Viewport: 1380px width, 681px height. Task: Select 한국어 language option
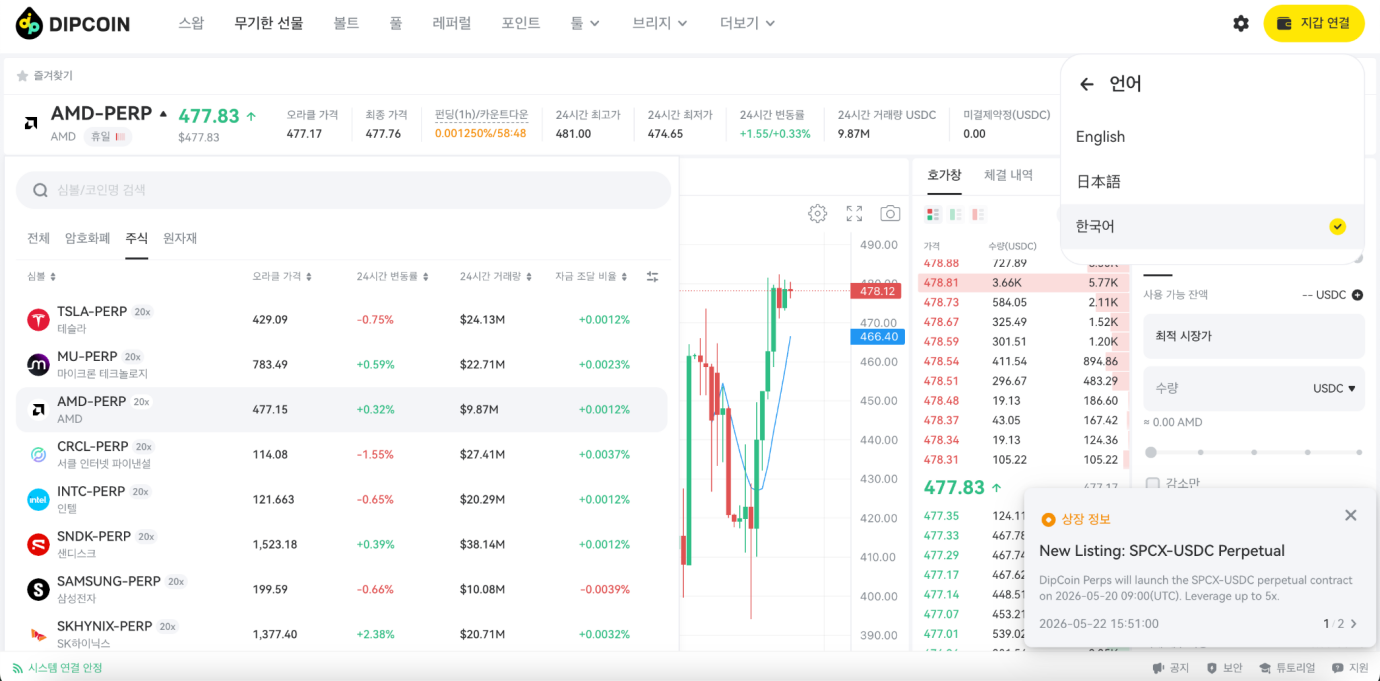pos(1212,227)
